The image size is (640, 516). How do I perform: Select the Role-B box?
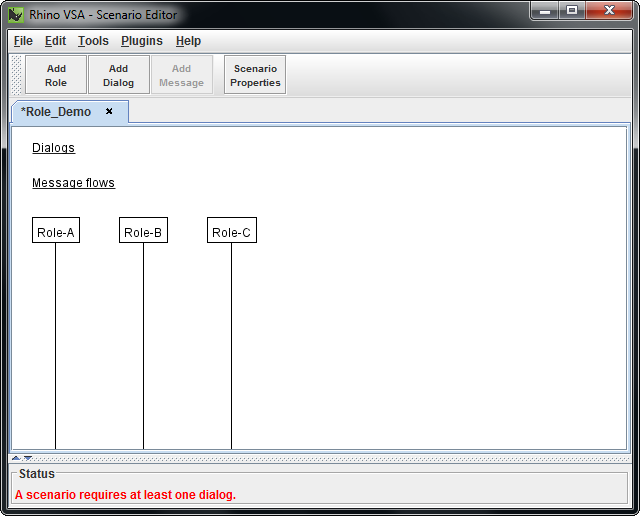point(143,230)
